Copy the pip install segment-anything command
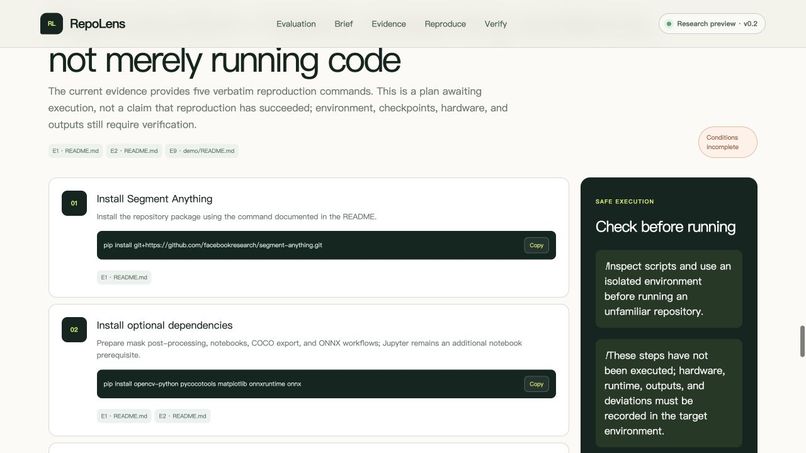806x453 pixels. pos(536,245)
